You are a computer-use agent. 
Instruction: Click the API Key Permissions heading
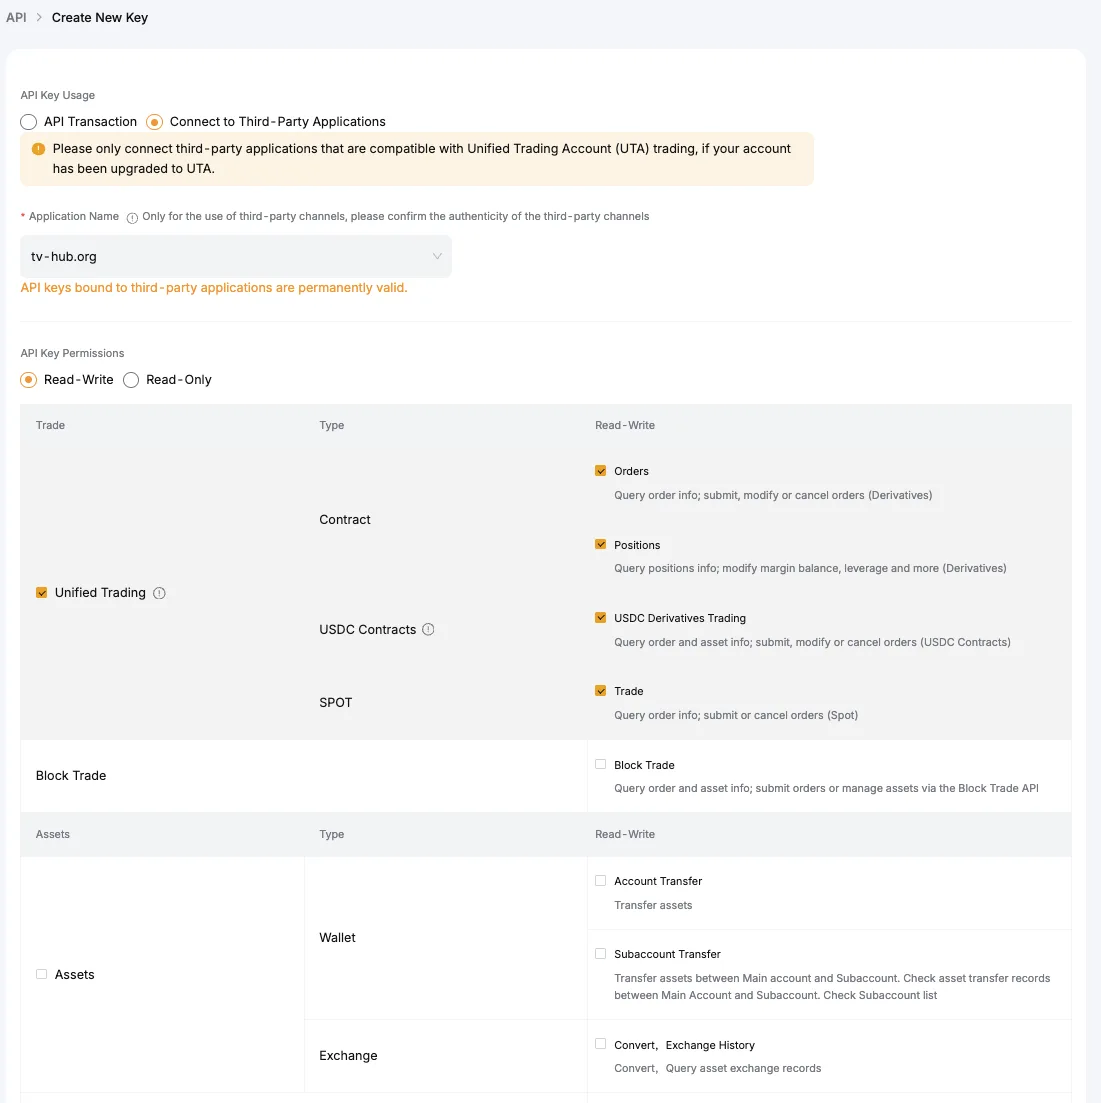[72, 353]
